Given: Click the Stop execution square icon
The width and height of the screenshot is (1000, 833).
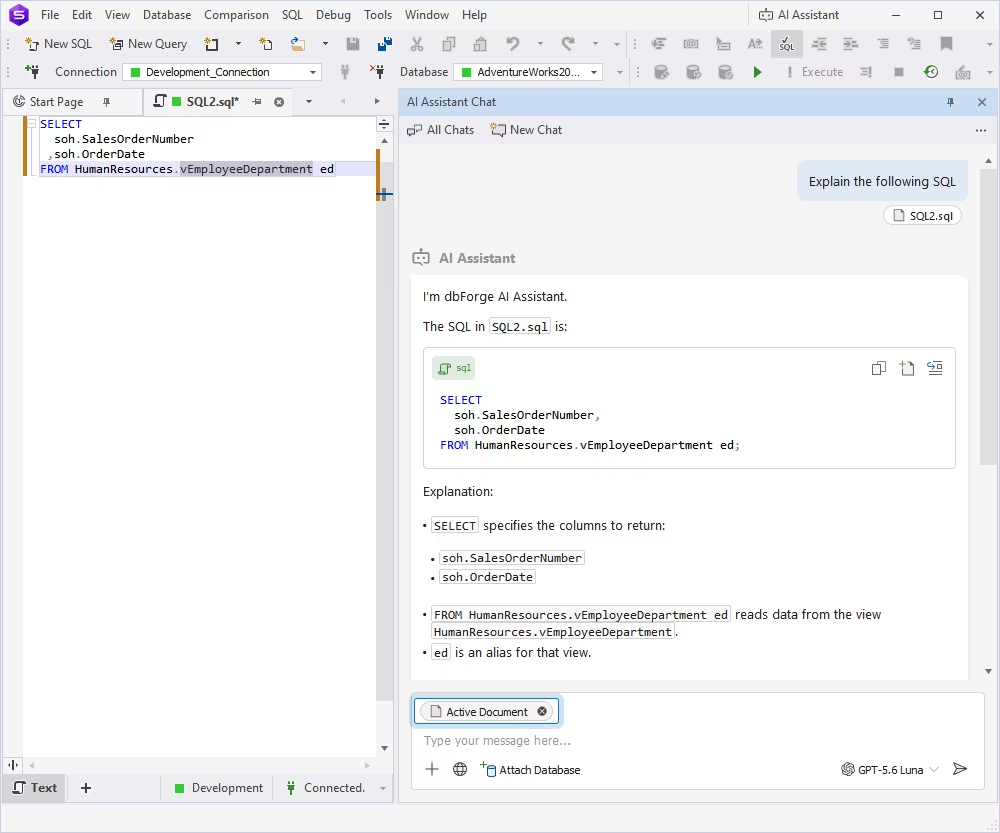Looking at the screenshot, I should click(x=899, y=72).
